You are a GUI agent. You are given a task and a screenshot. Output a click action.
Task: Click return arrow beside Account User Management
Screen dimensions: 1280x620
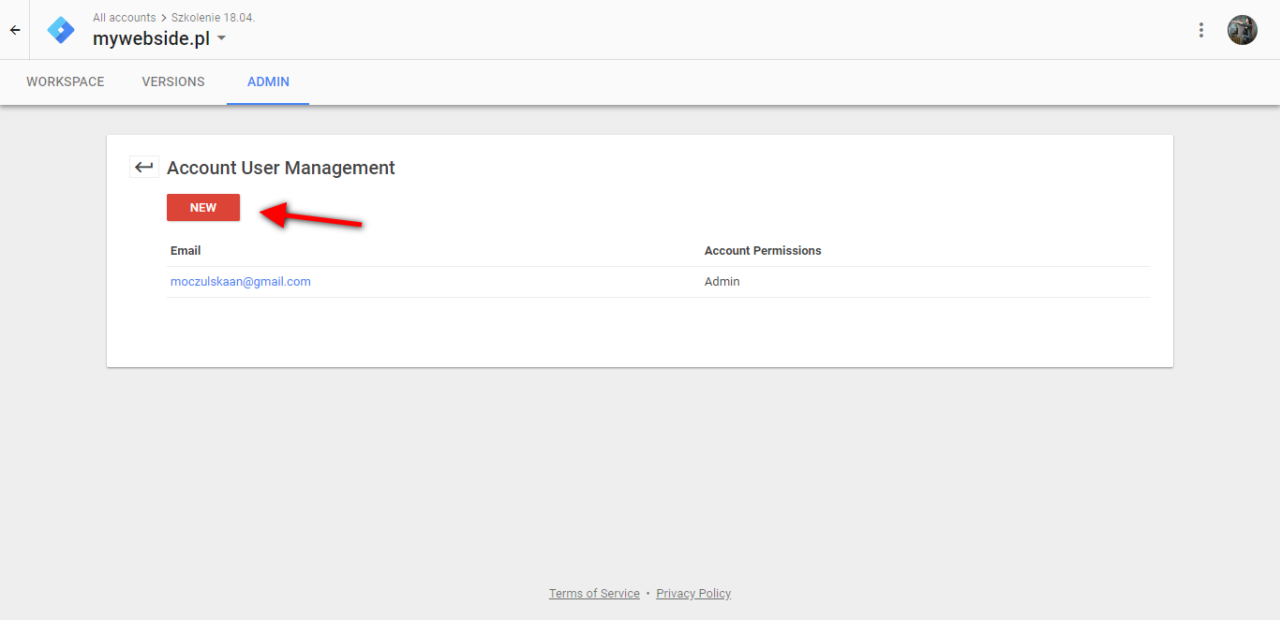click(x=144, y=167)
